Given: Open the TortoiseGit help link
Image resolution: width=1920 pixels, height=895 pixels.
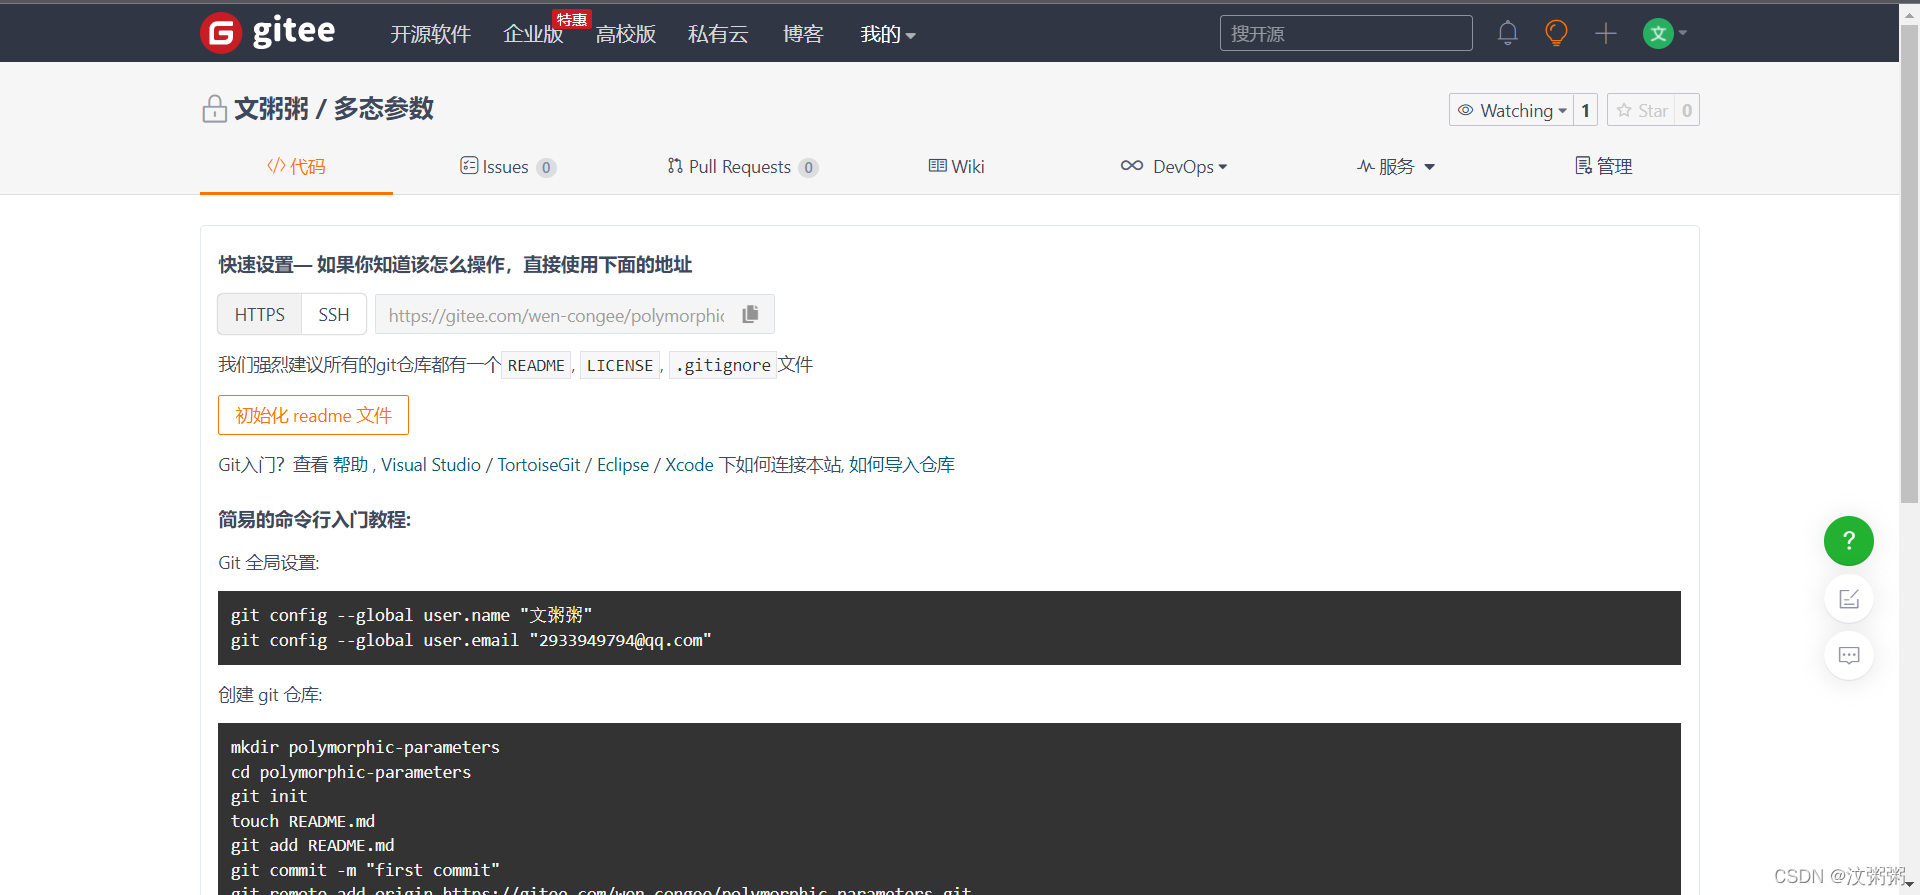Looking at the screenshot, I should [539, 465].
